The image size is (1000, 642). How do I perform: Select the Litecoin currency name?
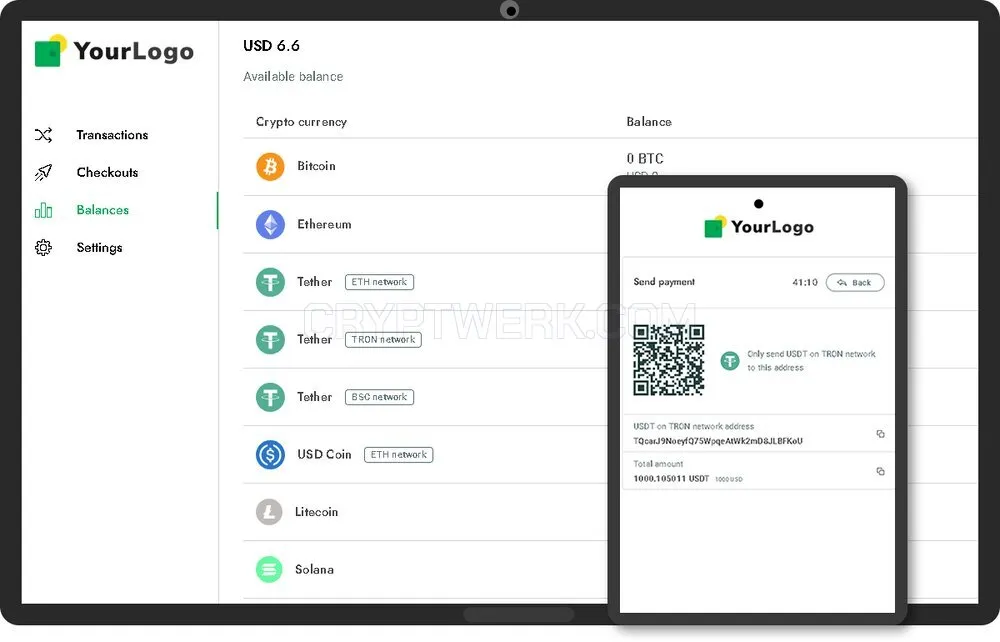pos(316,512)
